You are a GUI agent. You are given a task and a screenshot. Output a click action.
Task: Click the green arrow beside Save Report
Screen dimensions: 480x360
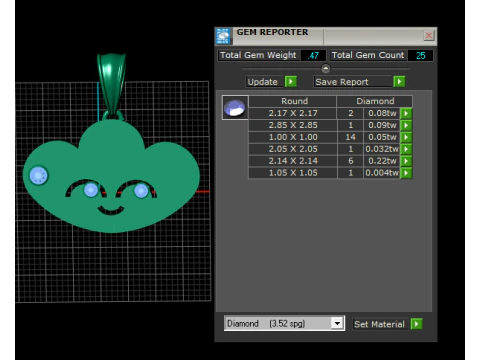pyautogui.click(x=399, y=82)
